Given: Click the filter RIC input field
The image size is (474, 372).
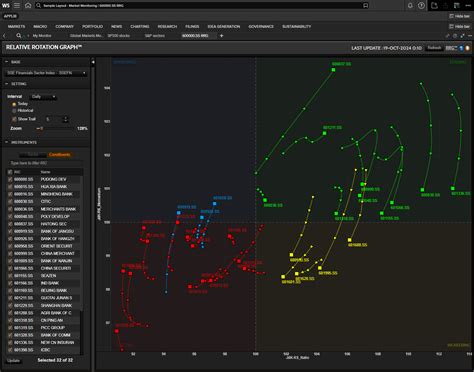Looking at the screenshot, I should coord(45,163).
